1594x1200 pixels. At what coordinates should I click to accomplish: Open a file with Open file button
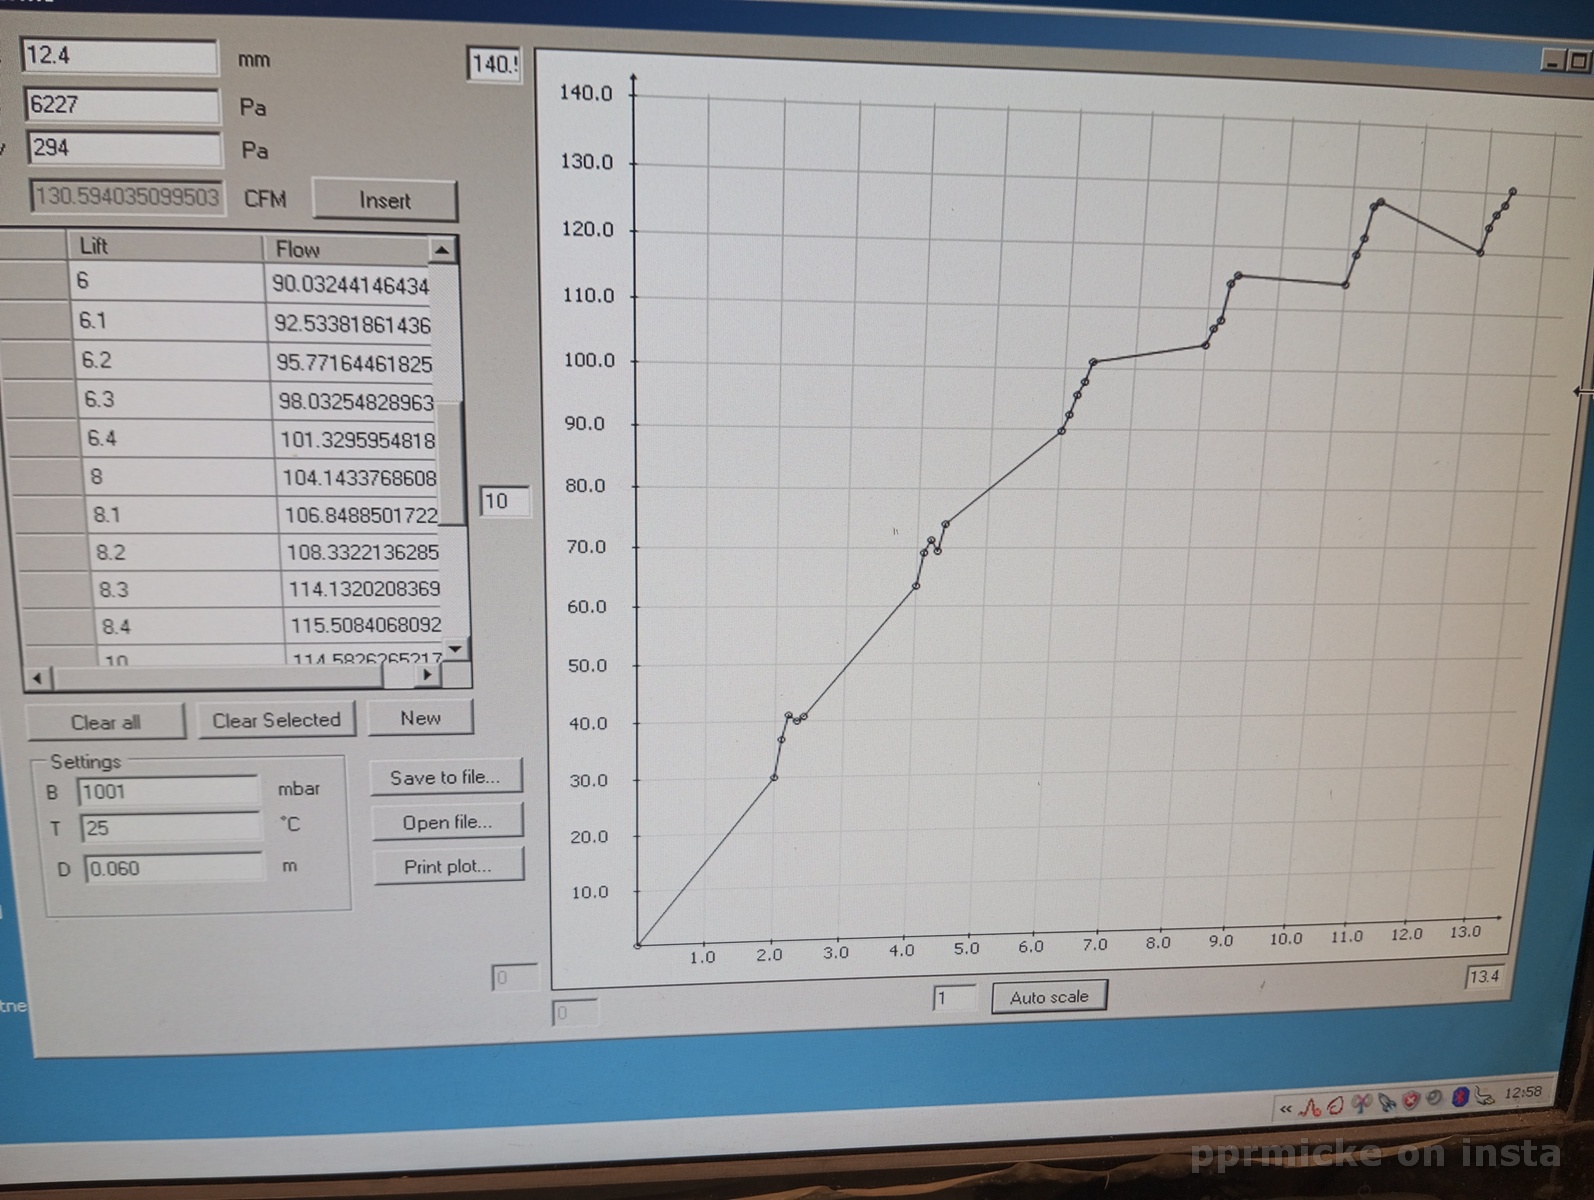(x=447, y=822)
